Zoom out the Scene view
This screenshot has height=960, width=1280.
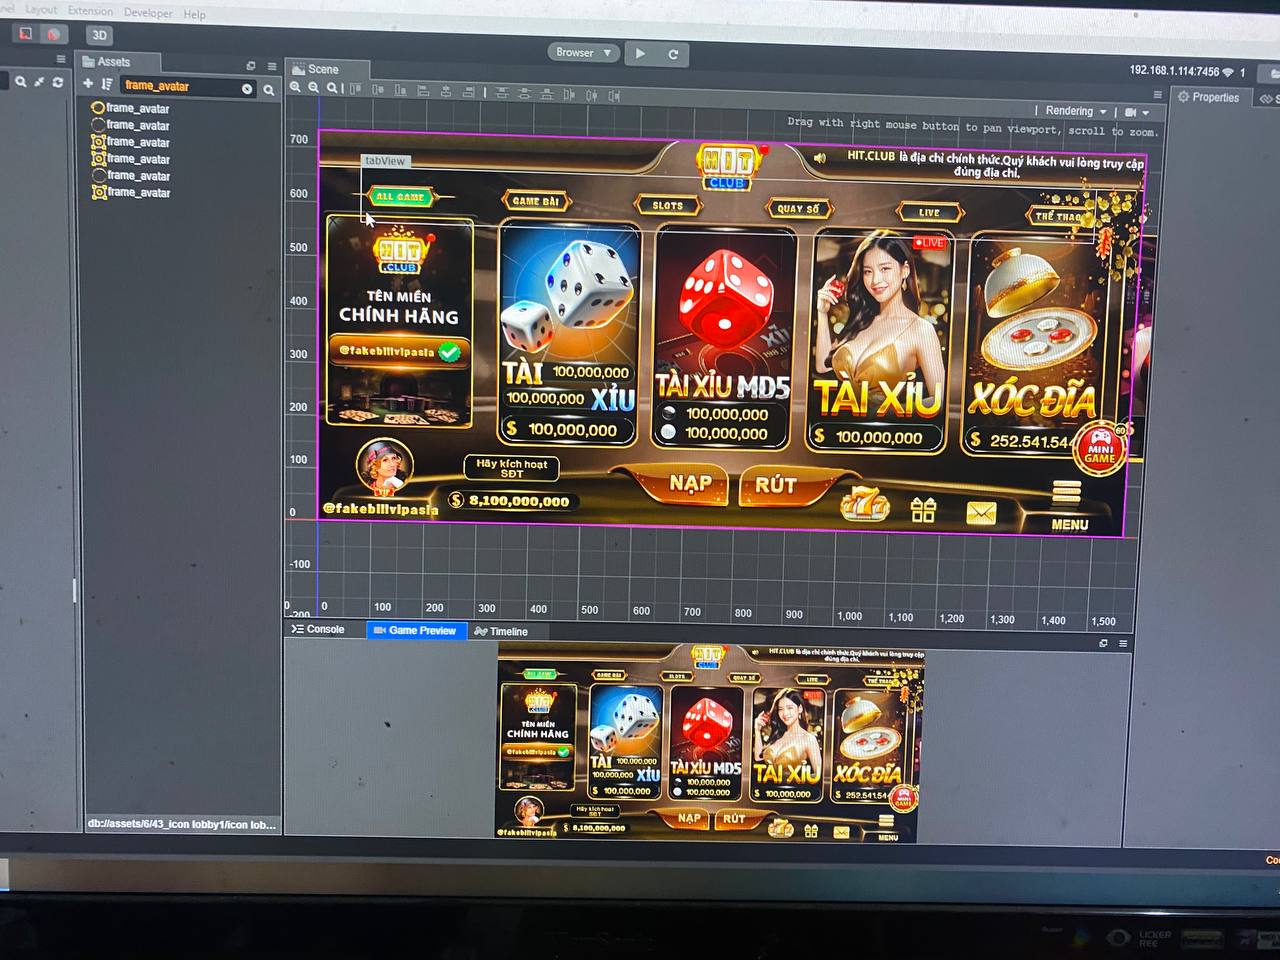313,88
